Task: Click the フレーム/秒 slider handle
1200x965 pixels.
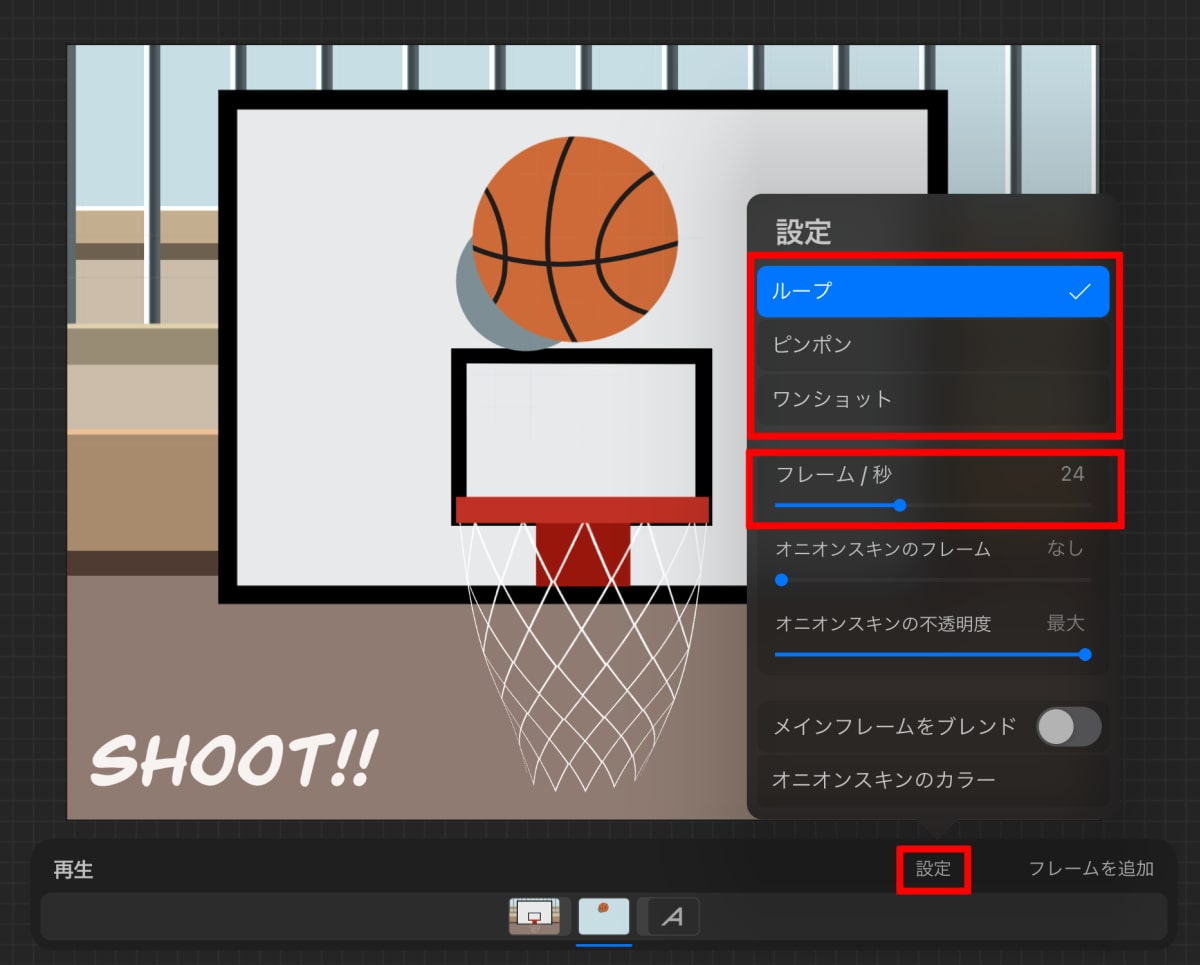Action: pos(899,505)
